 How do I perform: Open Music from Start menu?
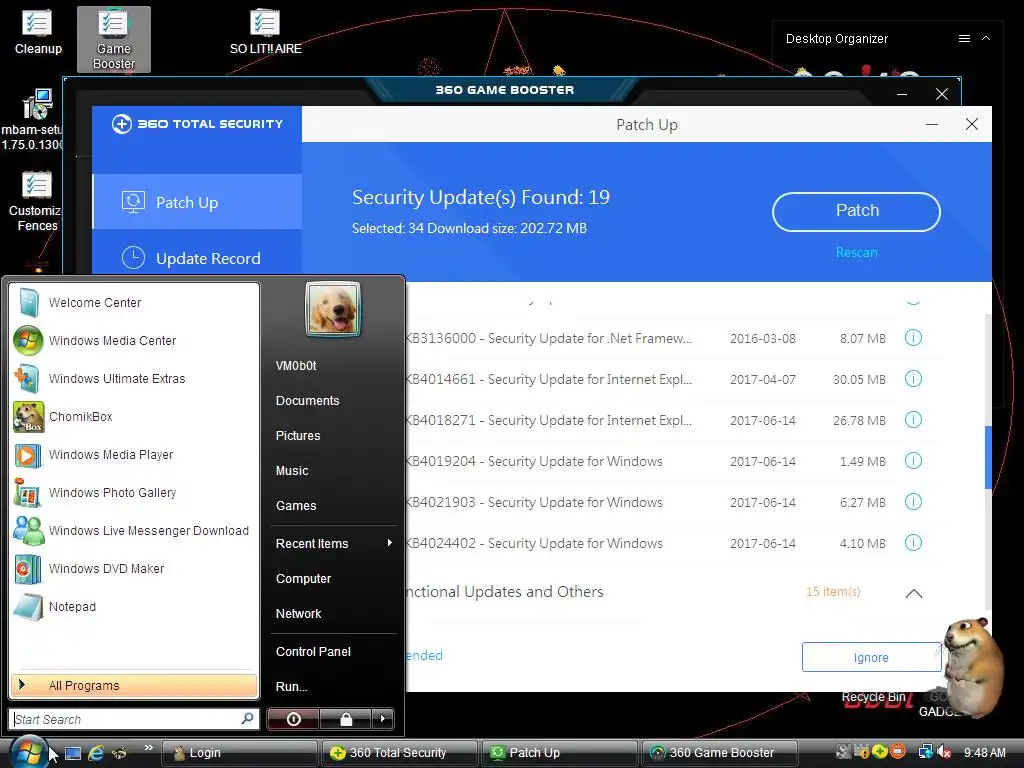292,471
